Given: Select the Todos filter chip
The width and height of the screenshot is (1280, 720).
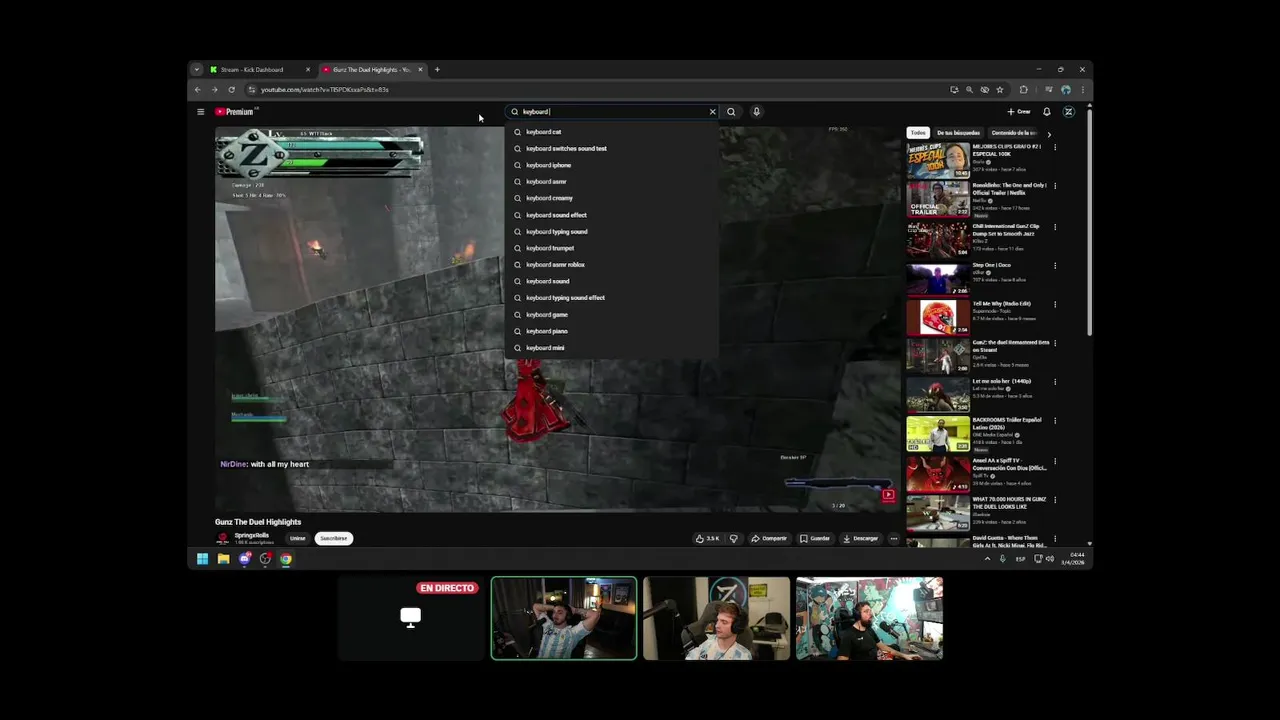Looking at the screenshot, I should tap(917, 133).
